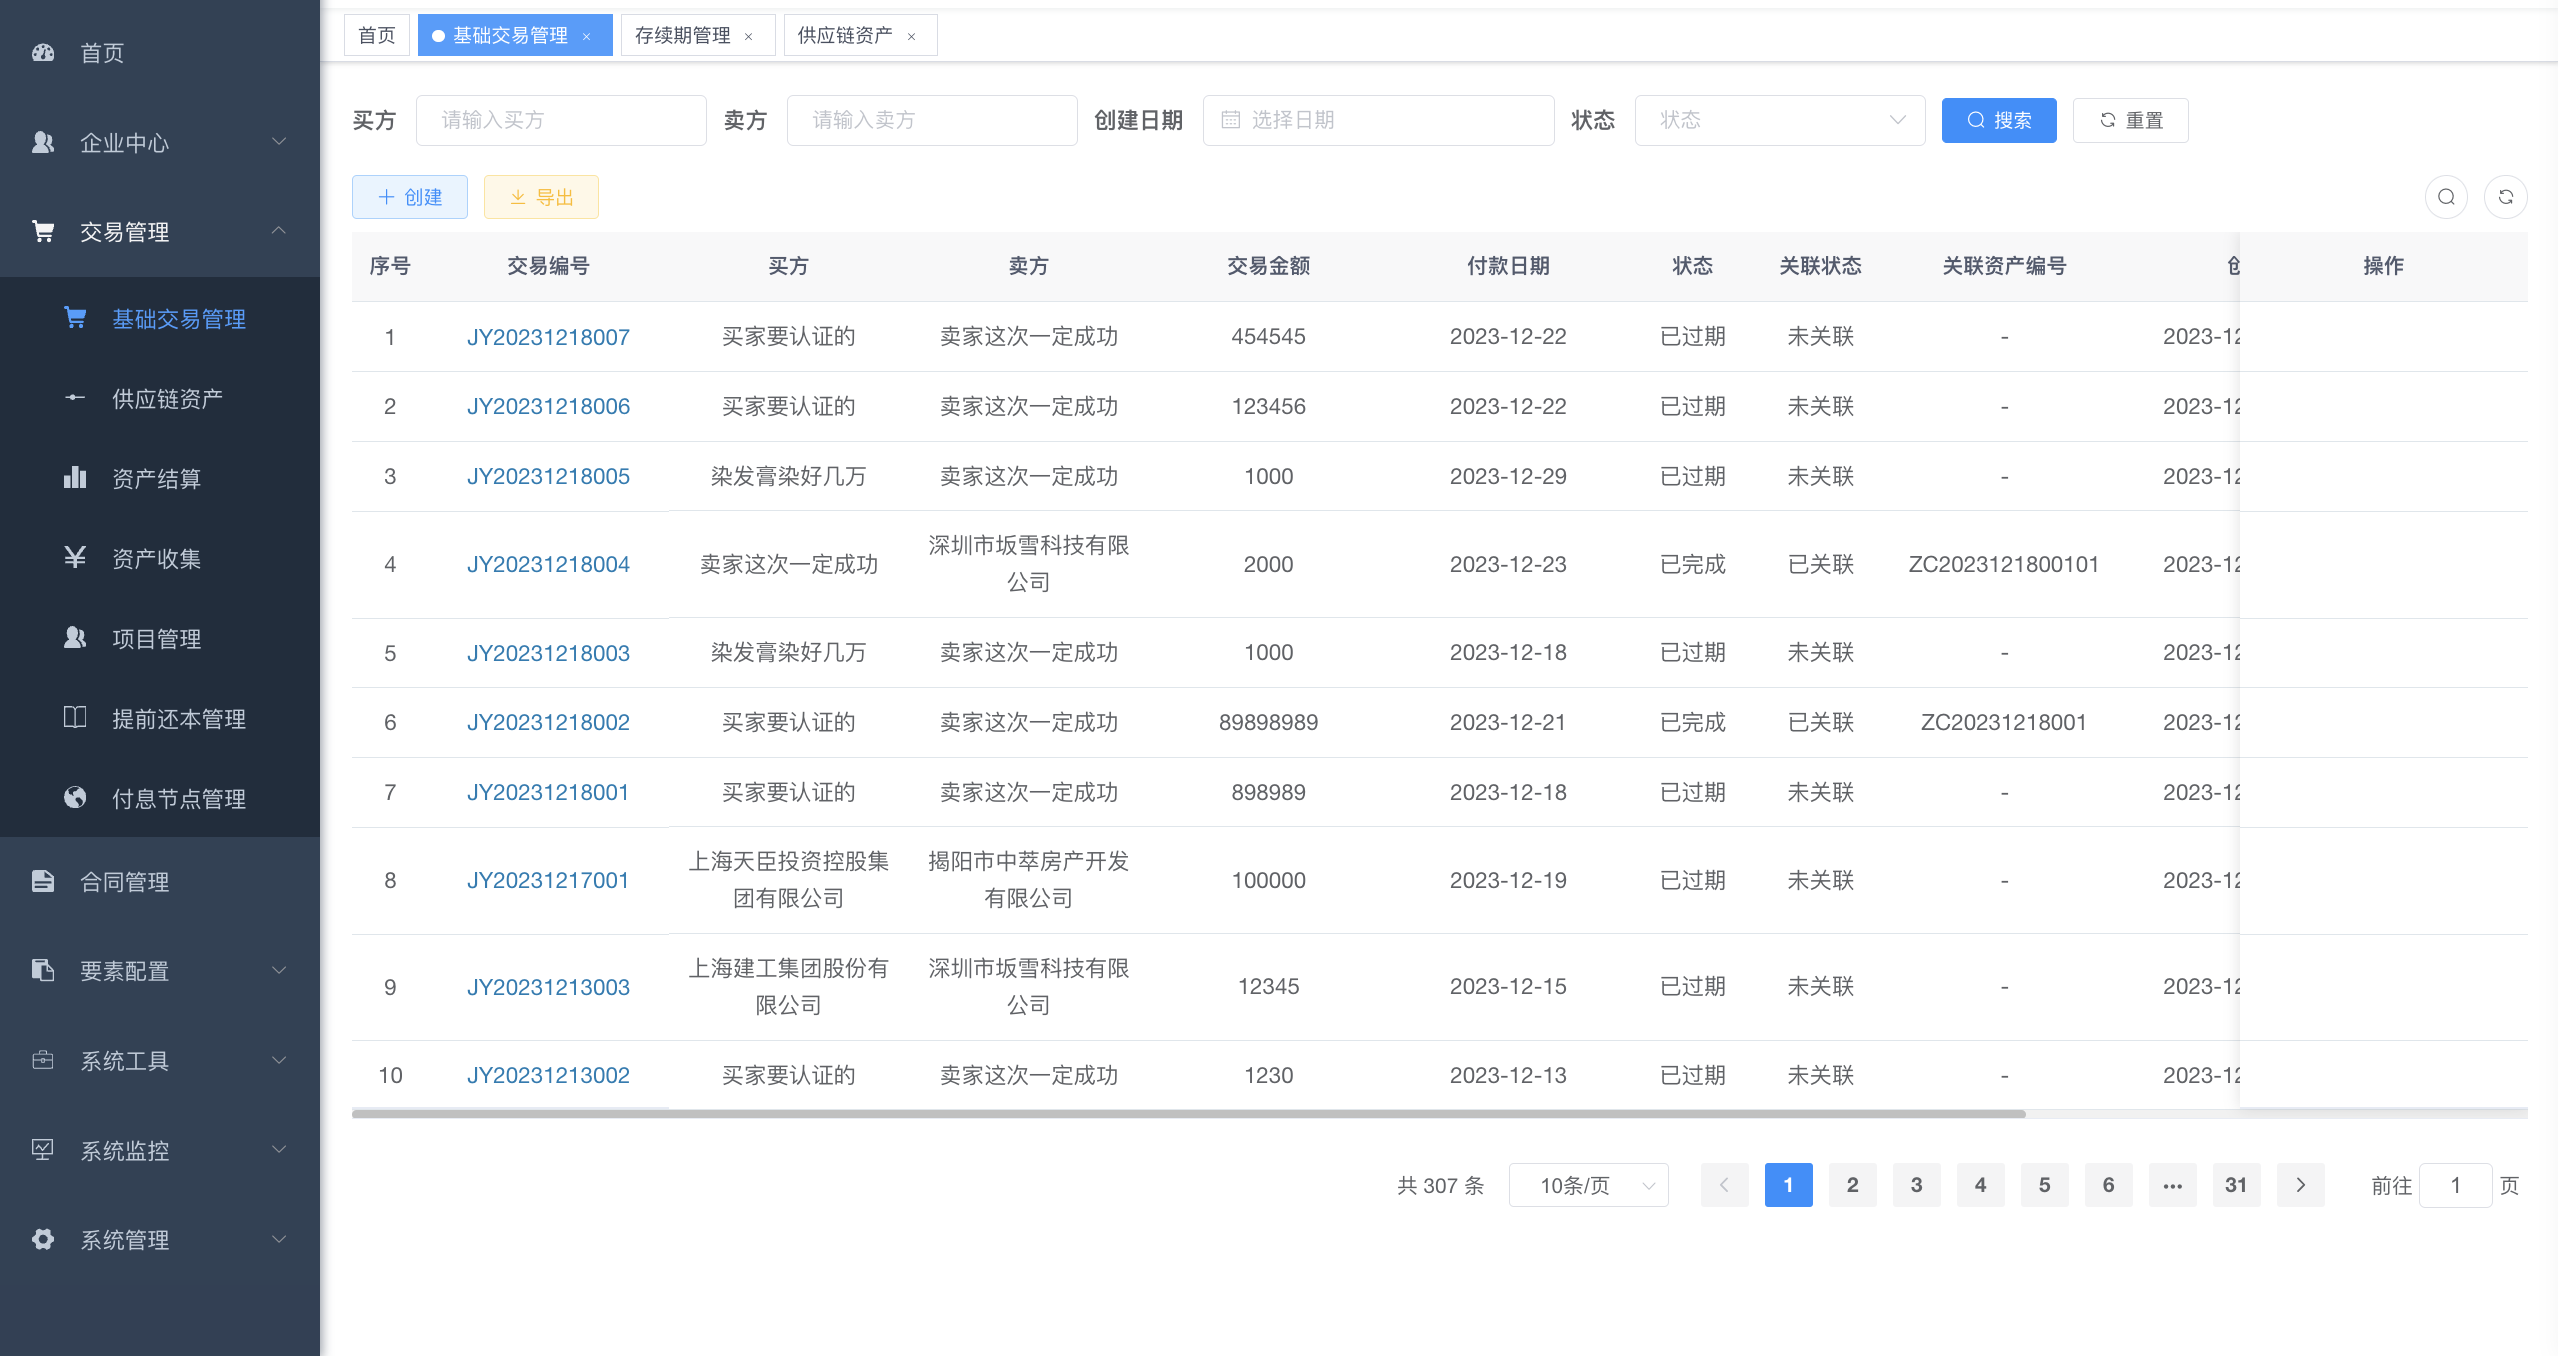Click the 前往 page number input
Screen dimensions: 2558x1356
point(2455,1185)
